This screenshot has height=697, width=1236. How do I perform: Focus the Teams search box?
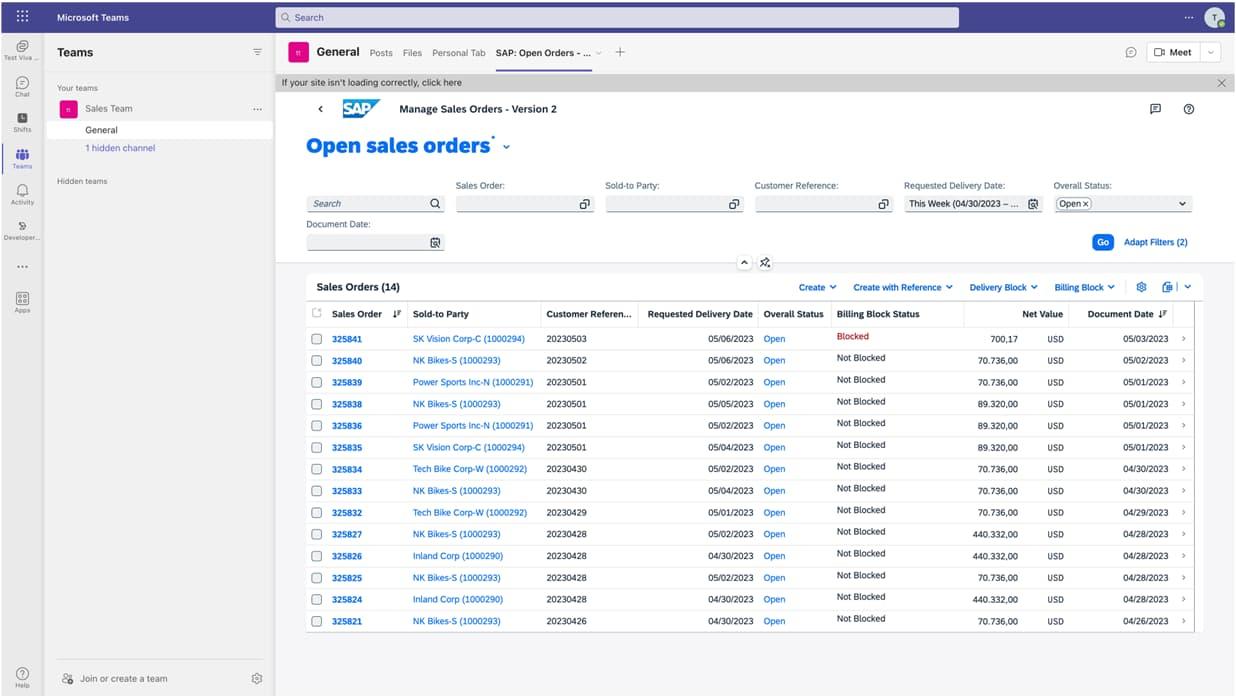tap(617, 17)
